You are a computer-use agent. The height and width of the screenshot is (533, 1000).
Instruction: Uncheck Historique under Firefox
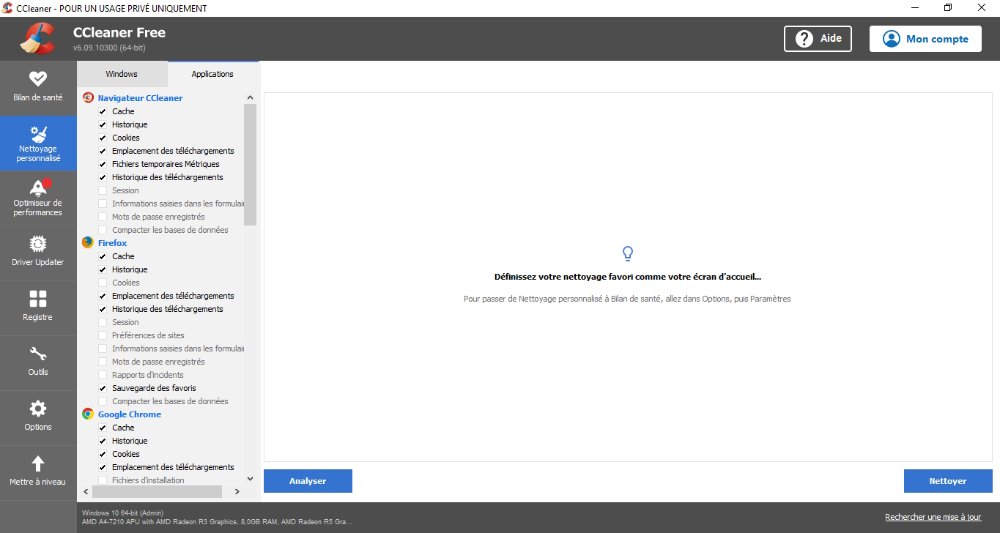click(103, 270)
